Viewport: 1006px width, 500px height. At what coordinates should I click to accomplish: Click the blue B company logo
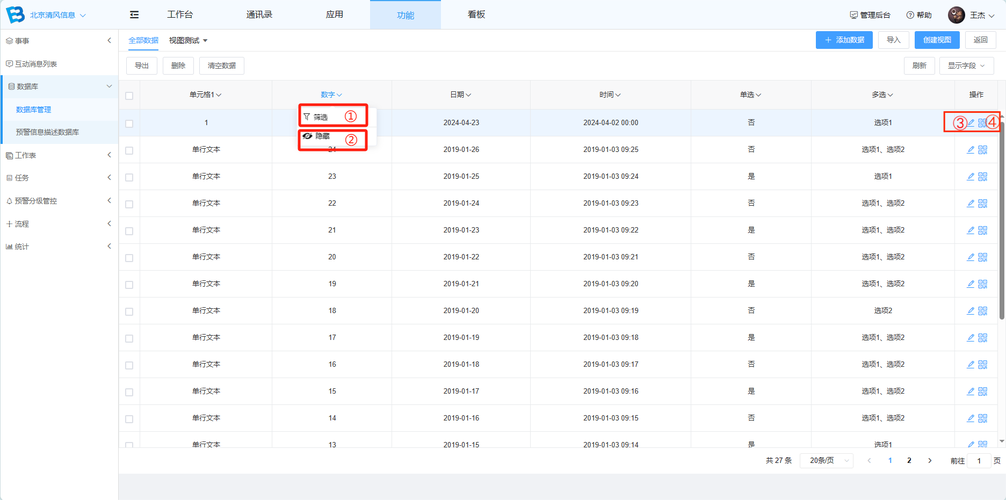(15, 14)
